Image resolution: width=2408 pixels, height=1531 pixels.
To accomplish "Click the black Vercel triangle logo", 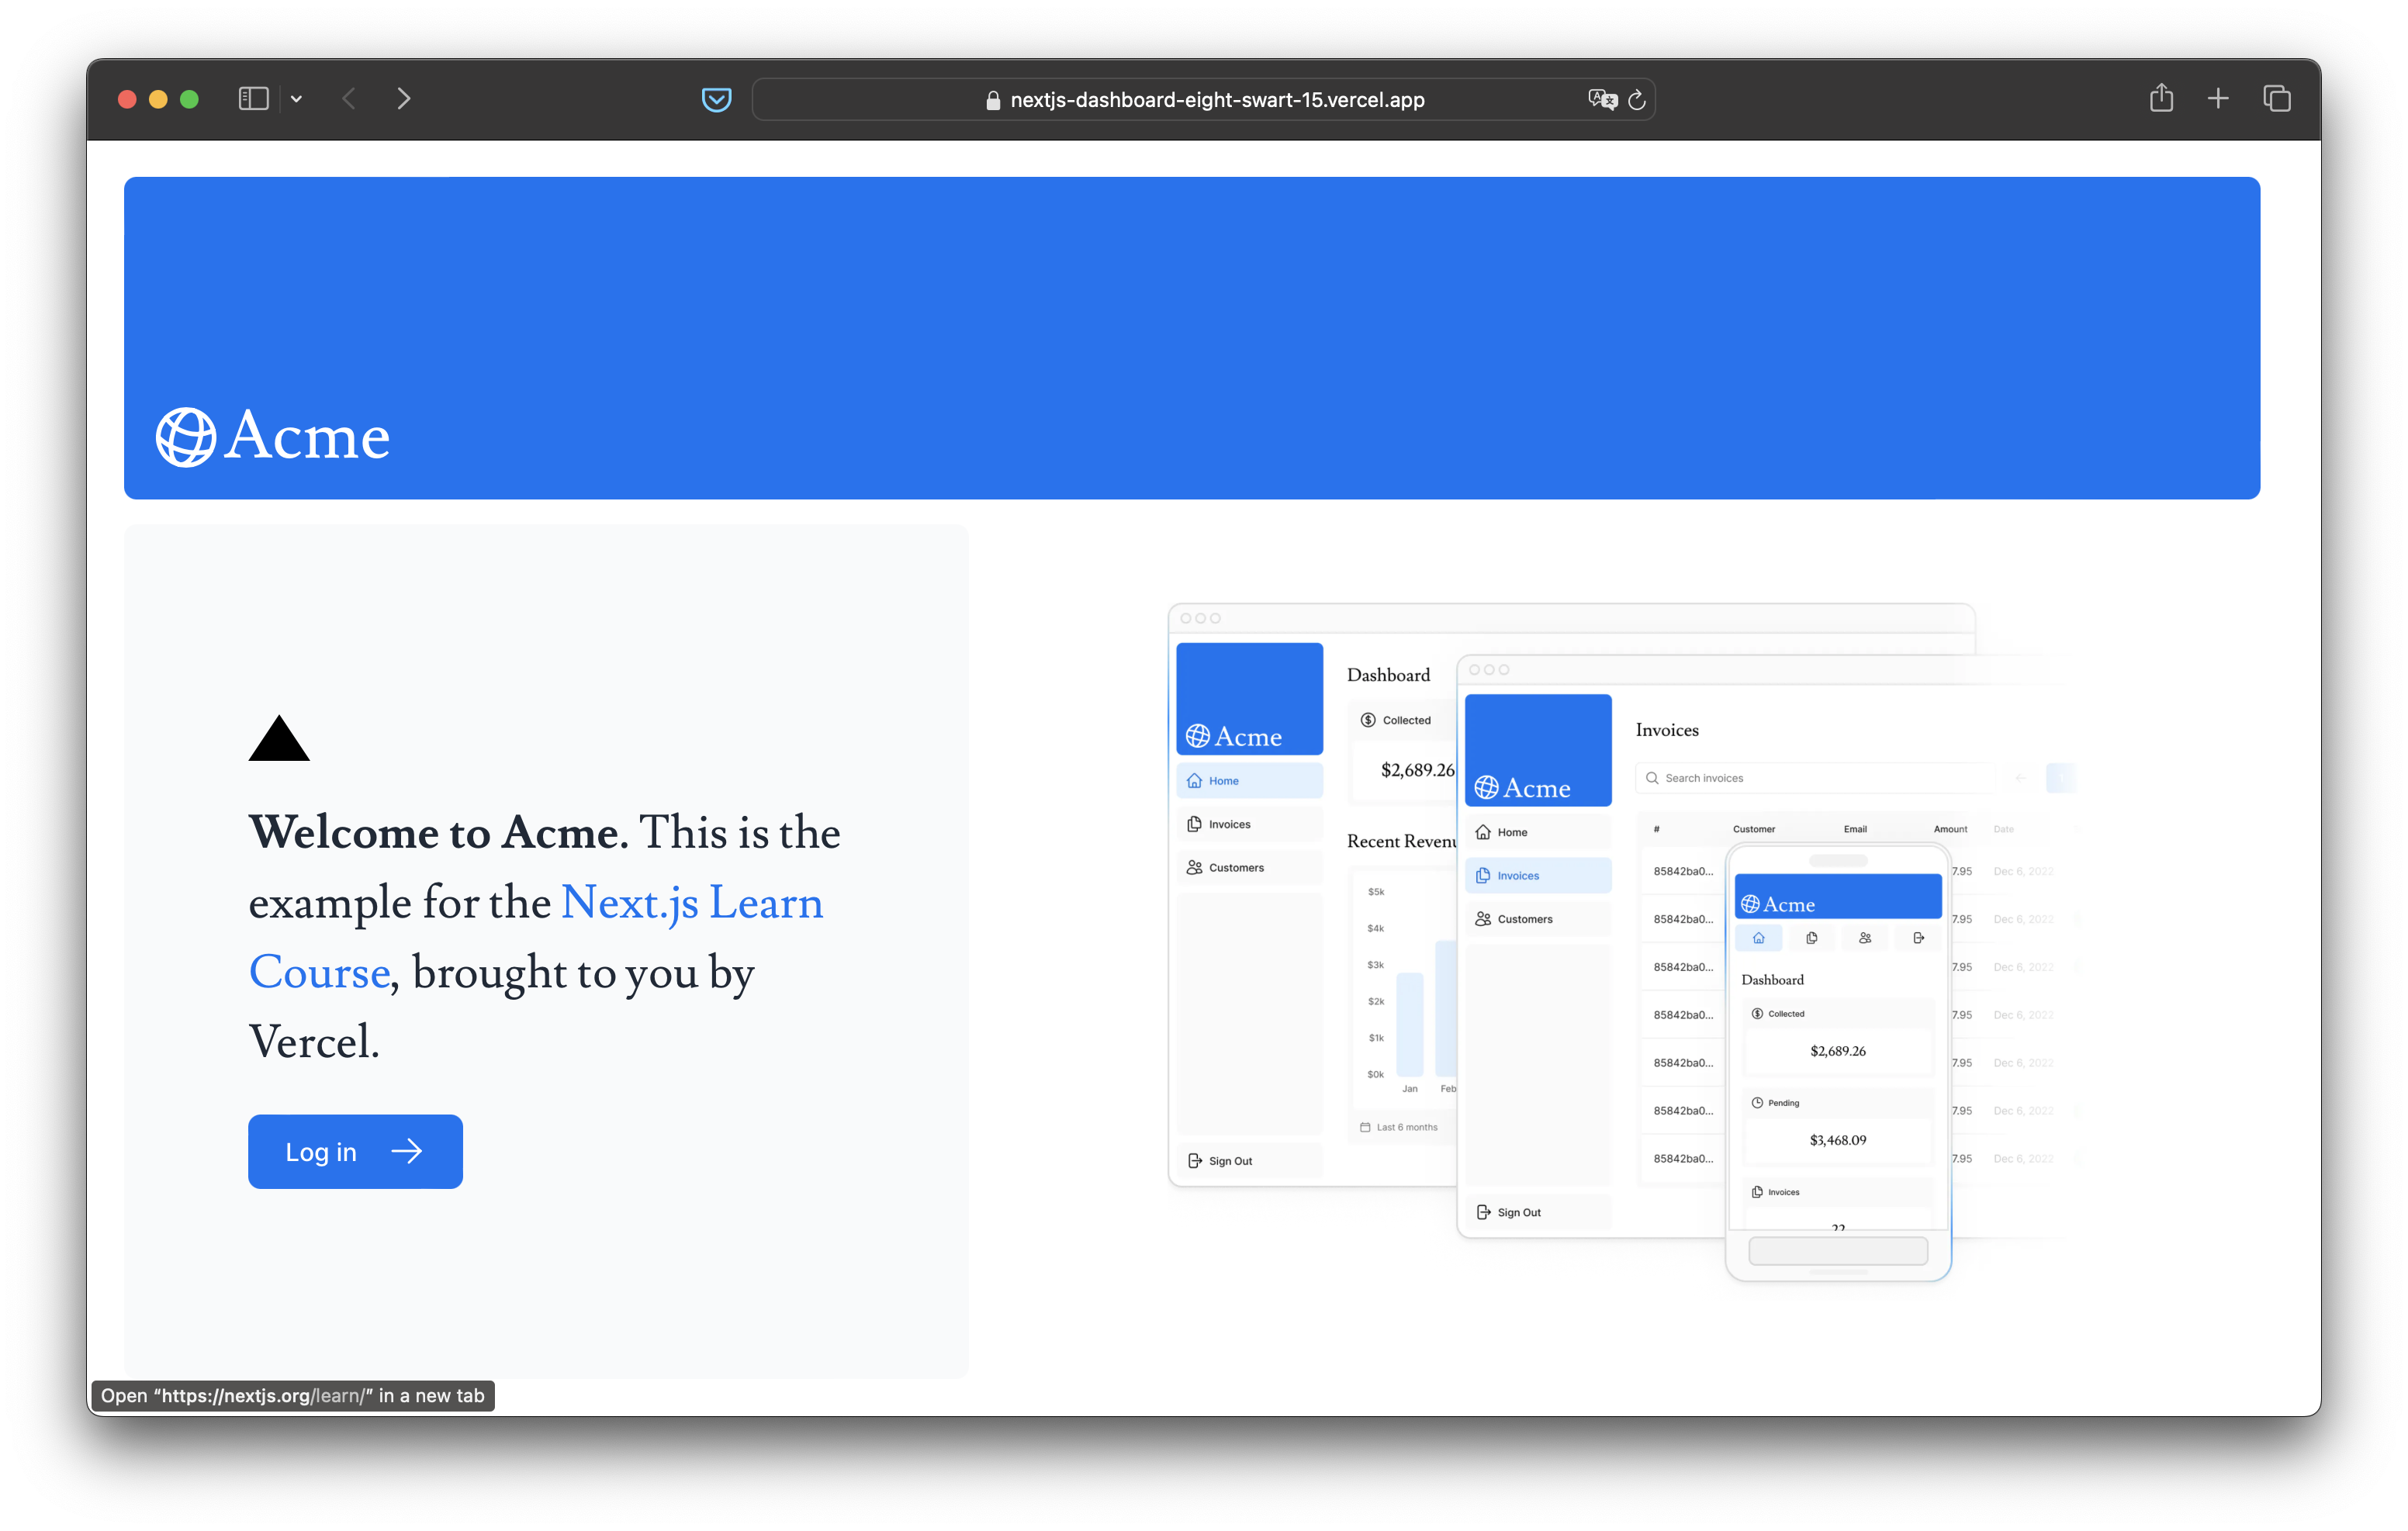I will click(279, 738).
